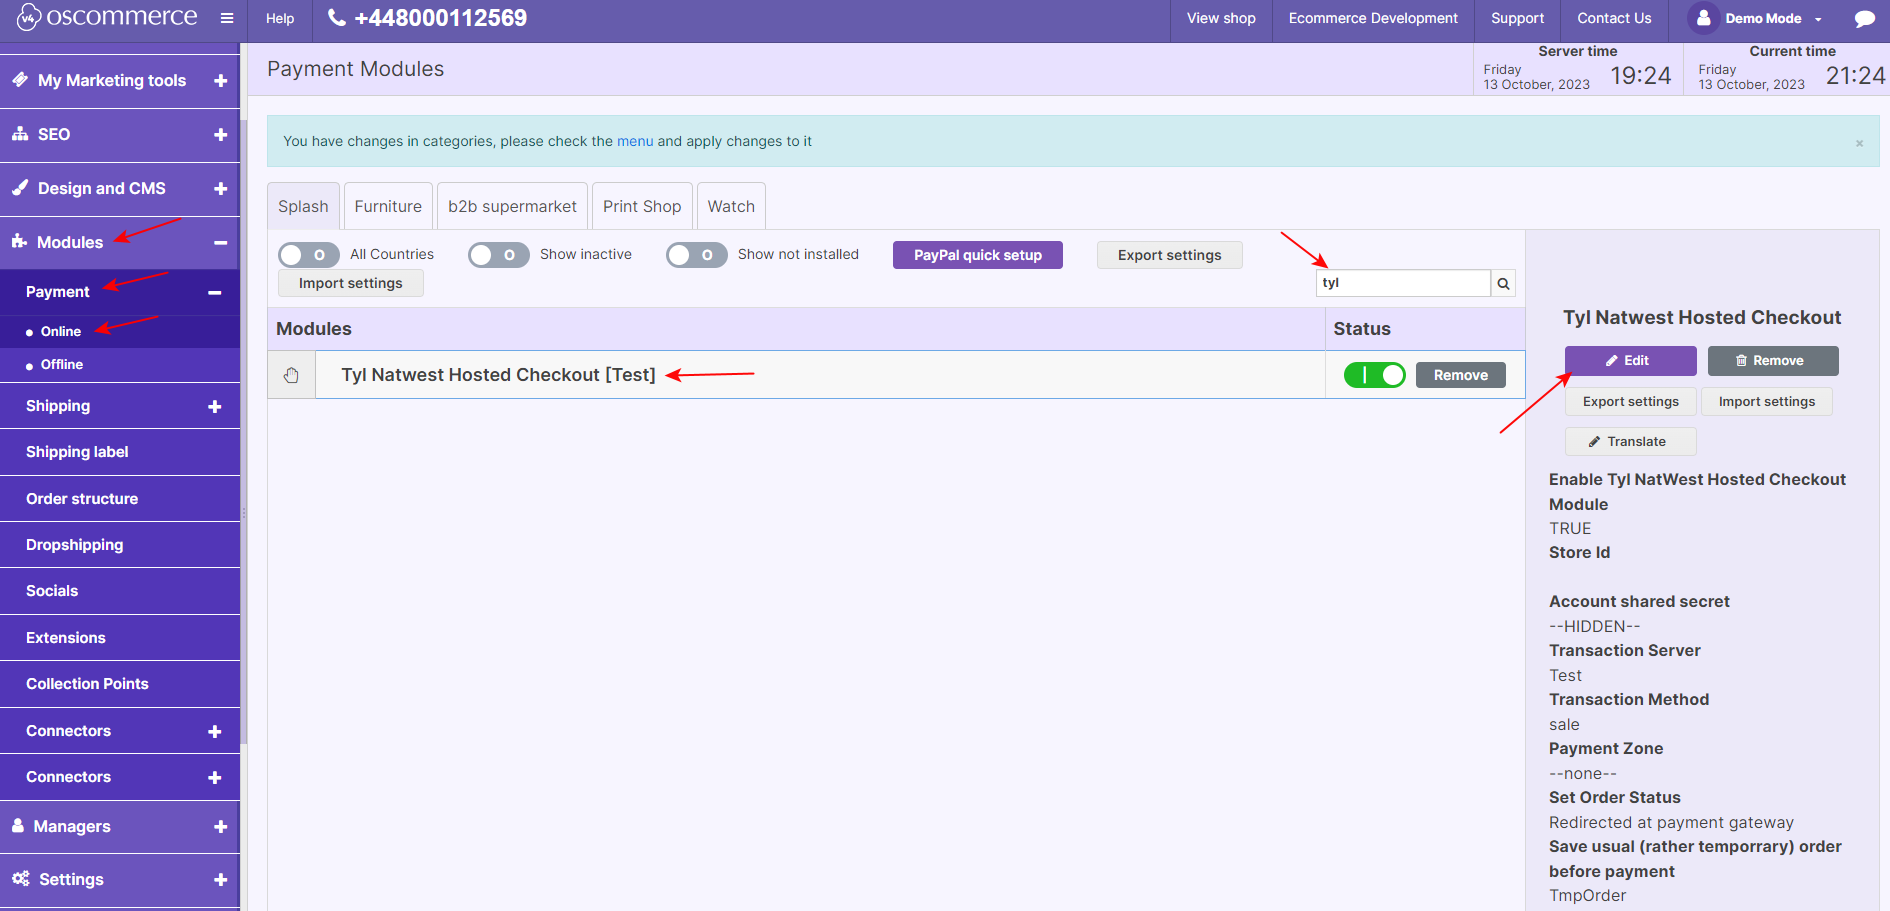Click toolbar Import settings button
1890x911 pixels.
pos(351,283)
